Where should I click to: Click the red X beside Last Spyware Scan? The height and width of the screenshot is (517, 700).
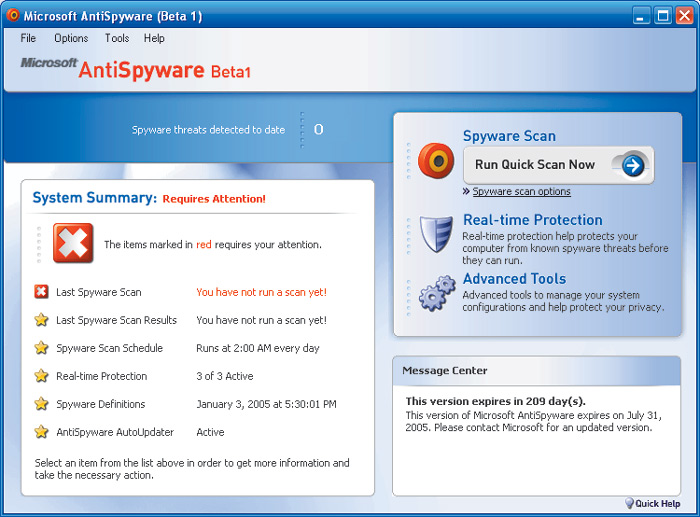(41, 292)
